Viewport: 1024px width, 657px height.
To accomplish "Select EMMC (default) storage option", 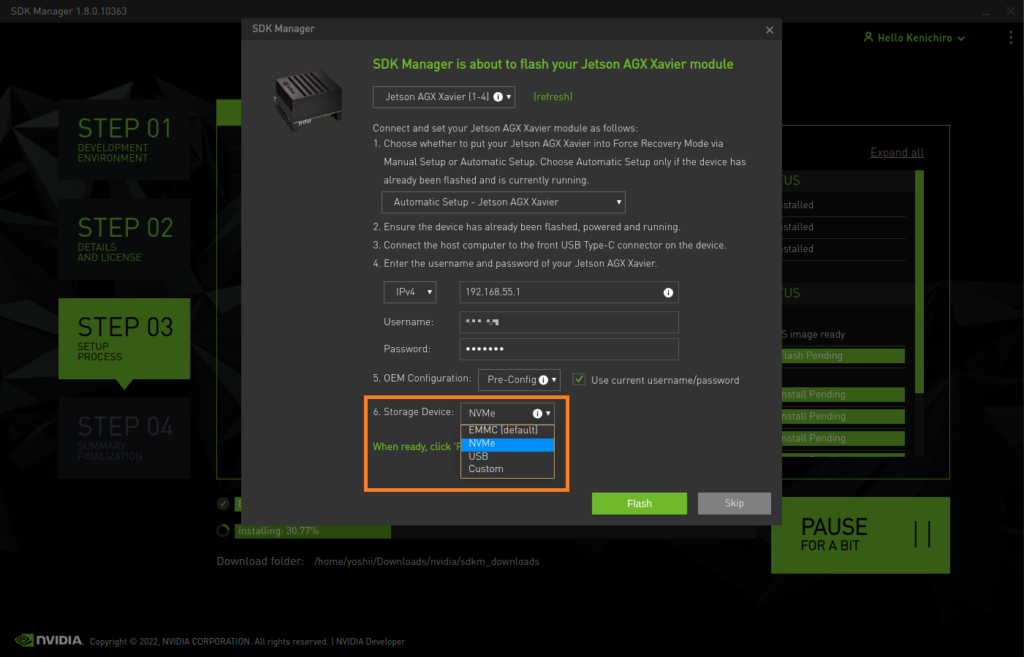I will (507, 430).
